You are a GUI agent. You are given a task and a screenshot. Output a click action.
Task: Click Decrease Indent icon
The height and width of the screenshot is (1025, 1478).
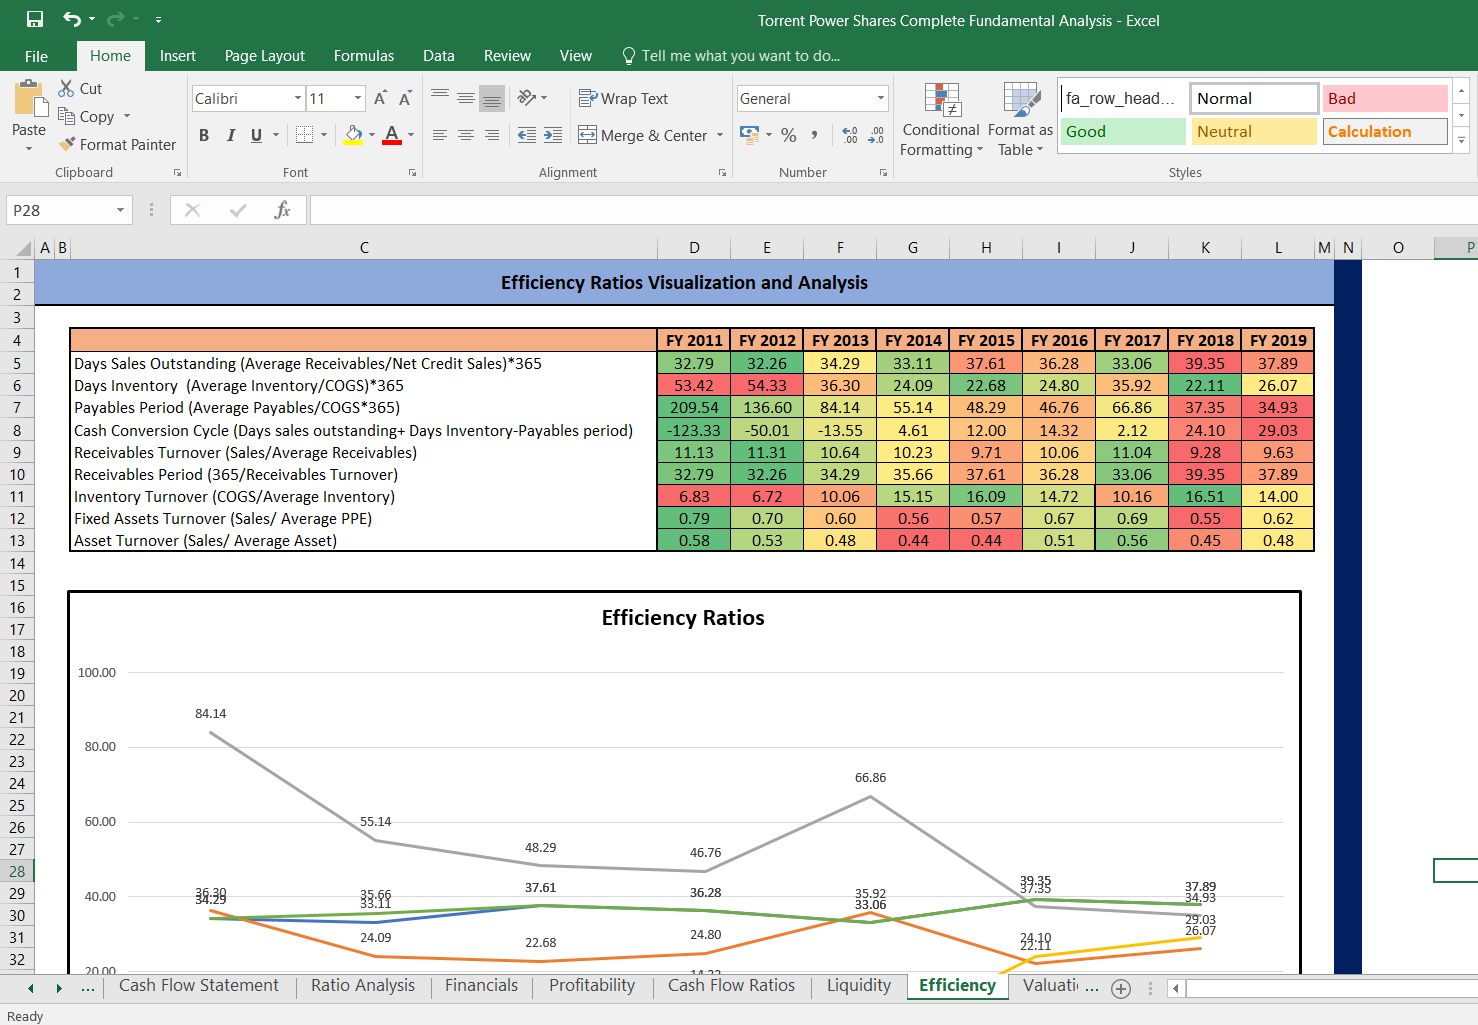[527, 135]
